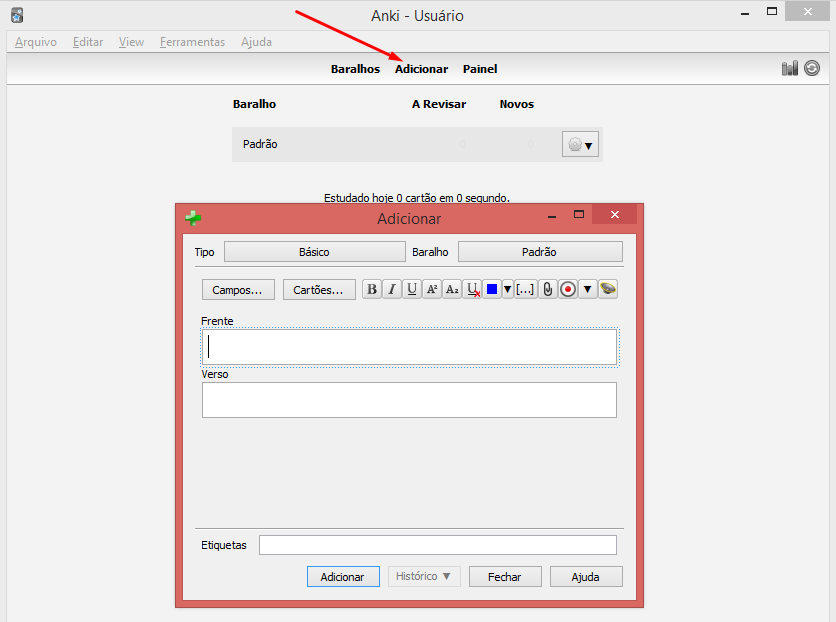Image resolution: width=836 pixels, height=622 pixels.
Task: Click the Etiquetas tags field
Action: [438, 545]
